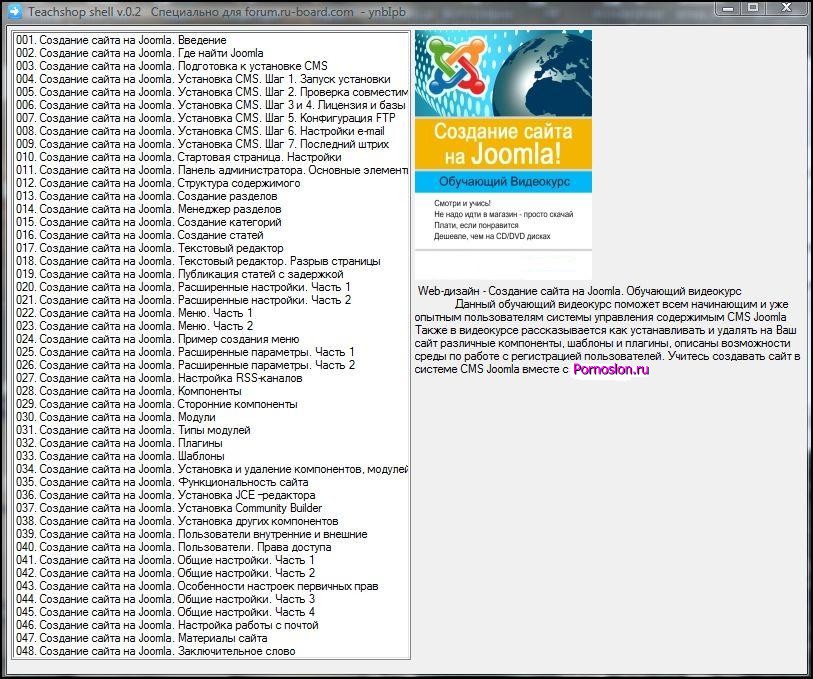Close the Teachshop shell window

tap(787, 8)
